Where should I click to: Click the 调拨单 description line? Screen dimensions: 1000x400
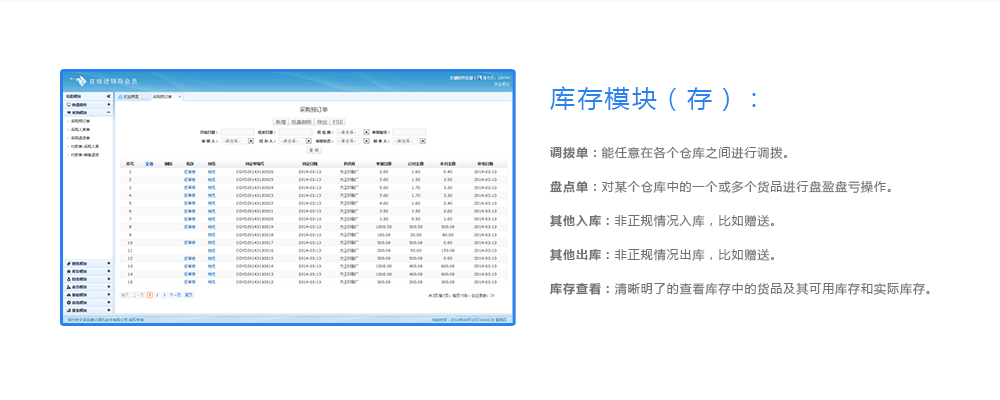(670, 153)
